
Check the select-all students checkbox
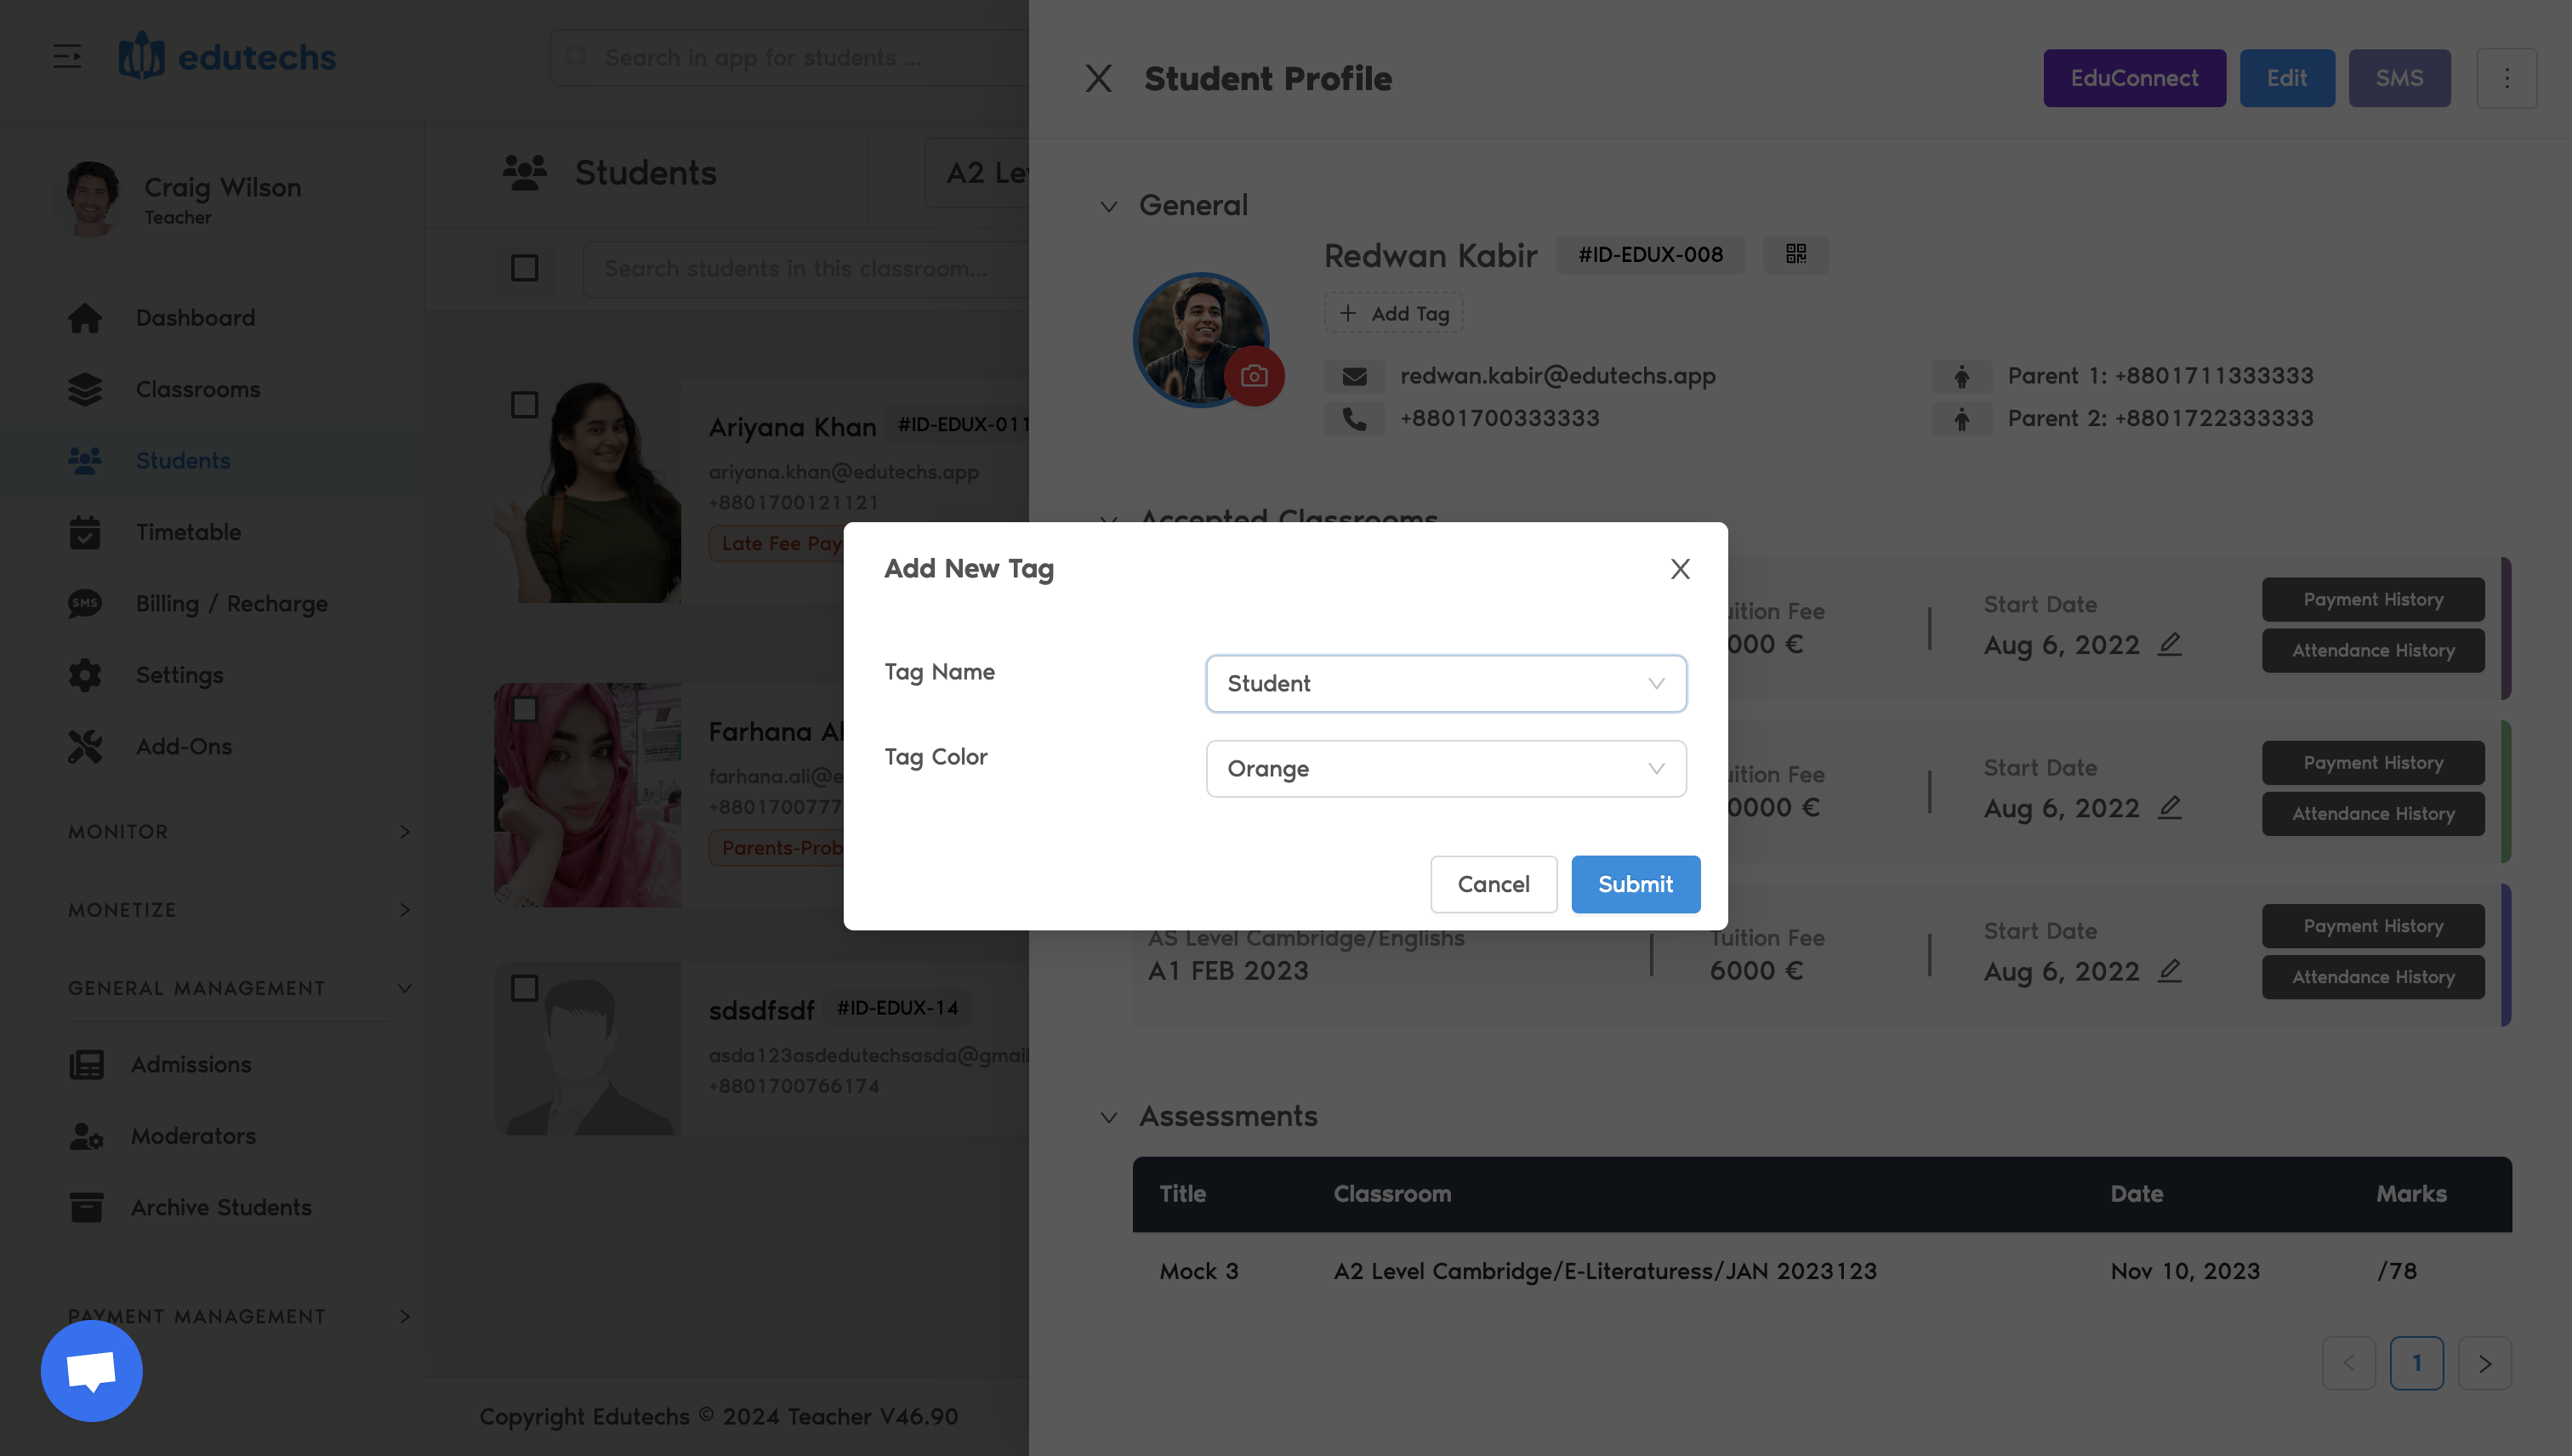[524, 268]
